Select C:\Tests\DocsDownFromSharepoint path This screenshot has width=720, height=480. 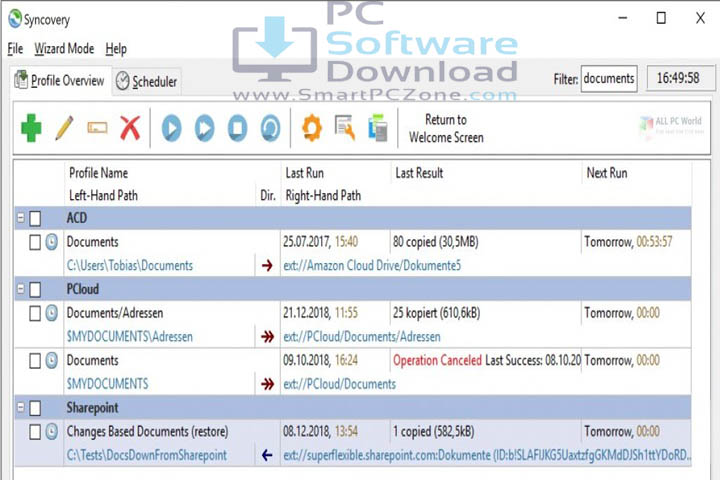pyautogui.click(x=147, y=455)
